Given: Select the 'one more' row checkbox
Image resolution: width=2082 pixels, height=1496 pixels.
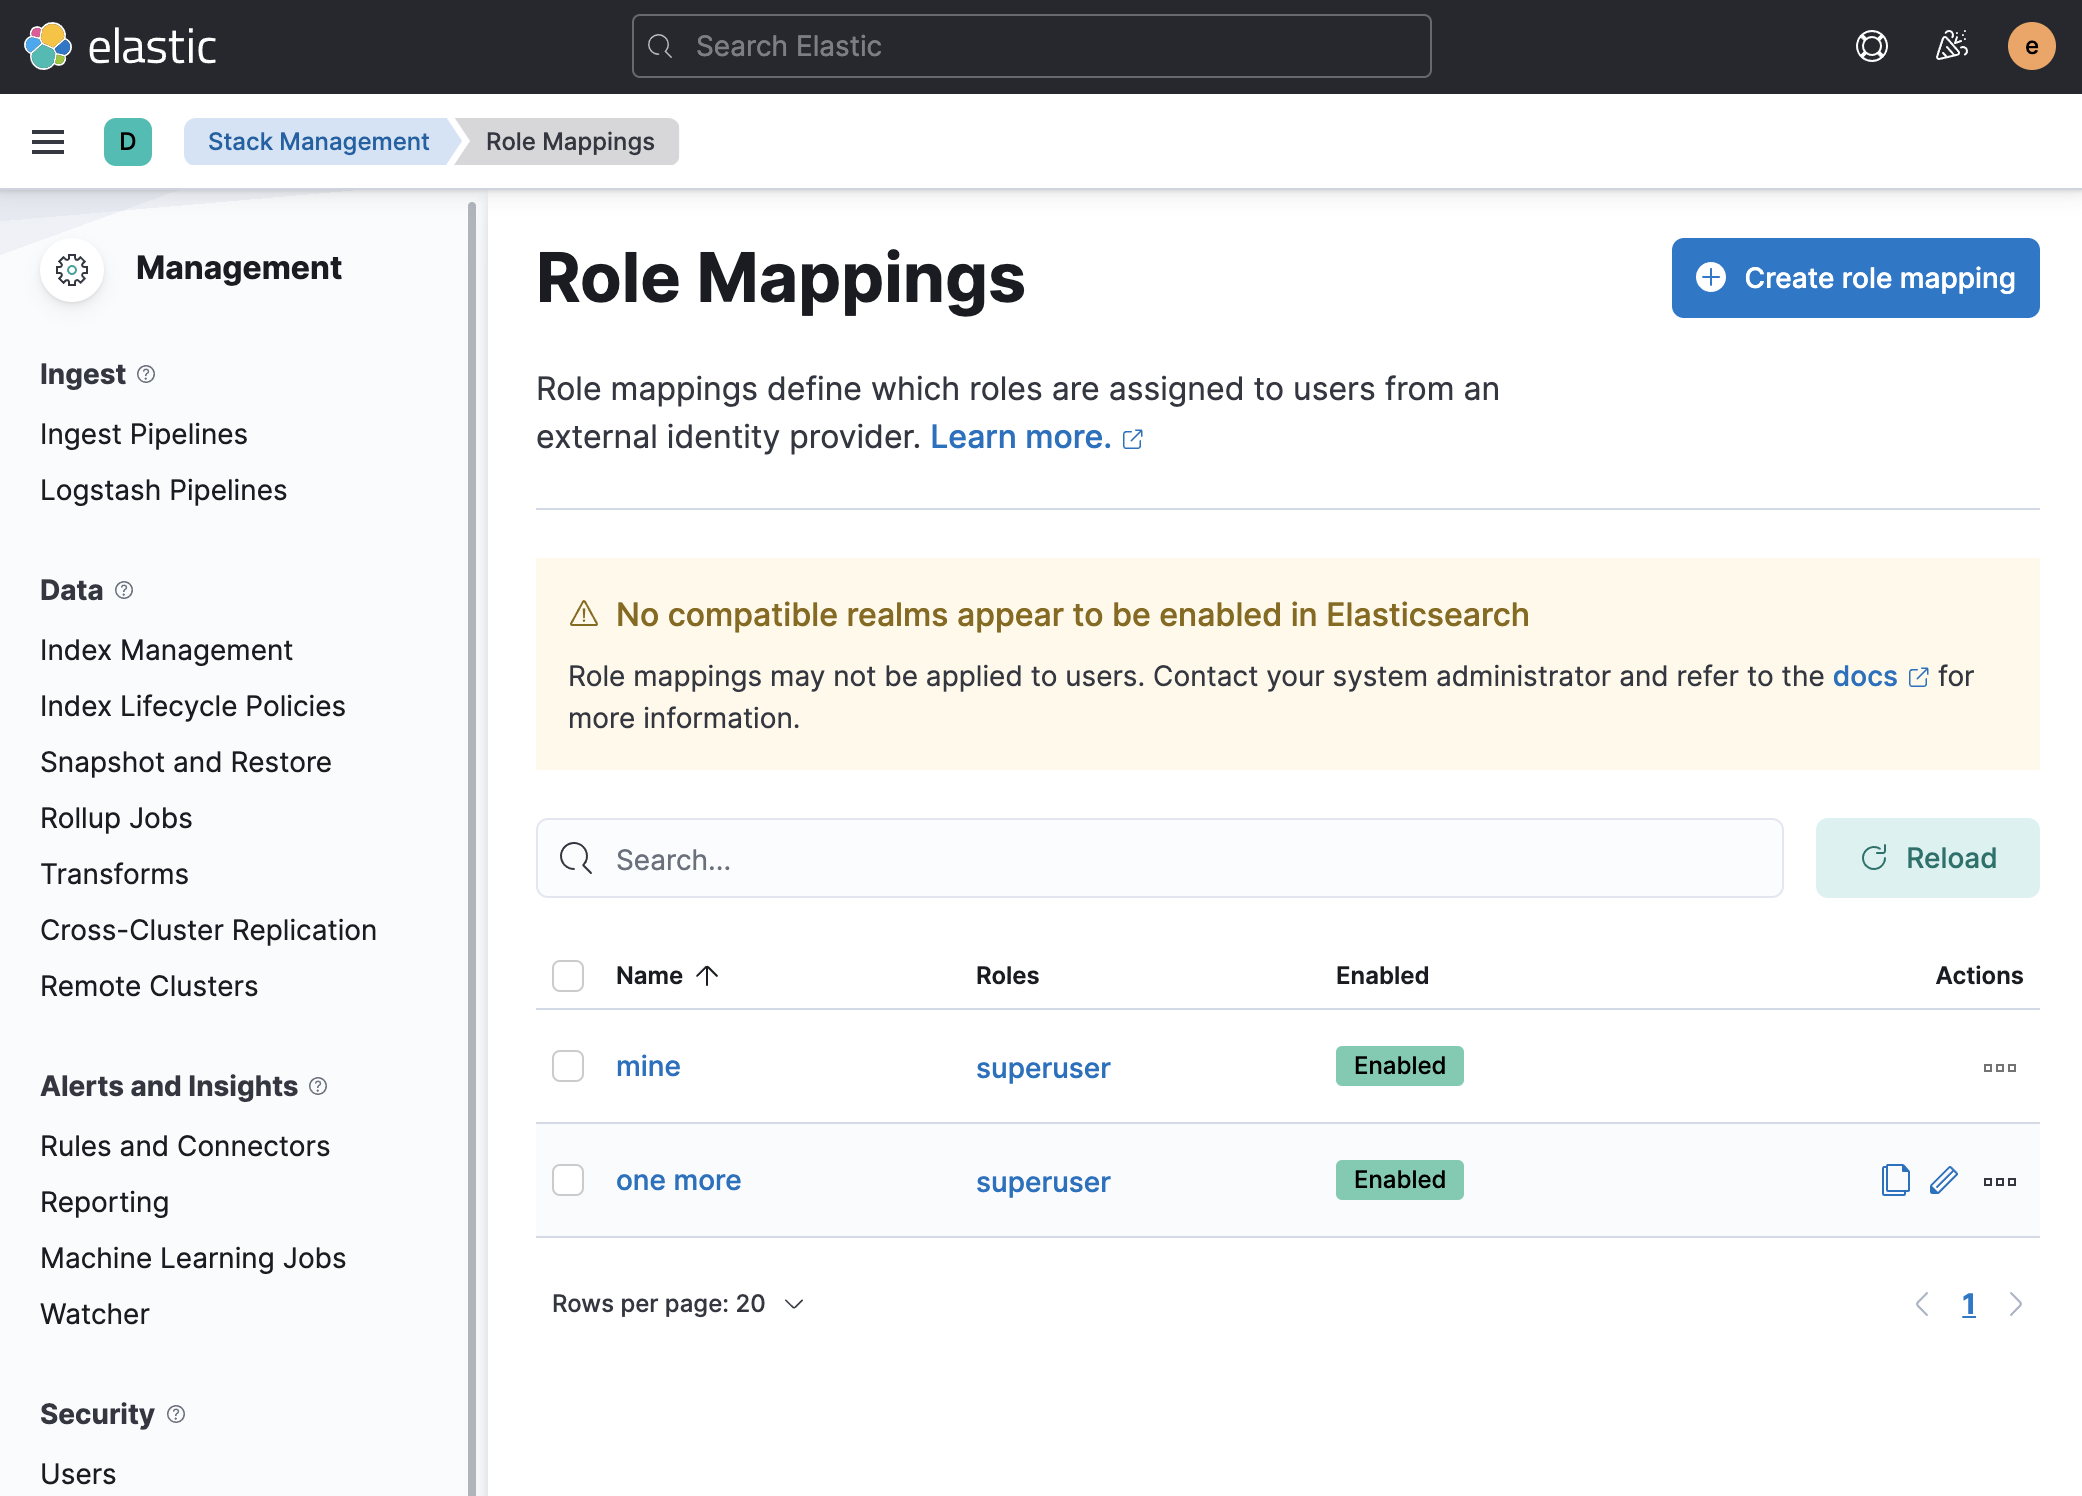Looking at the screenshot, I should [568, 1180].
